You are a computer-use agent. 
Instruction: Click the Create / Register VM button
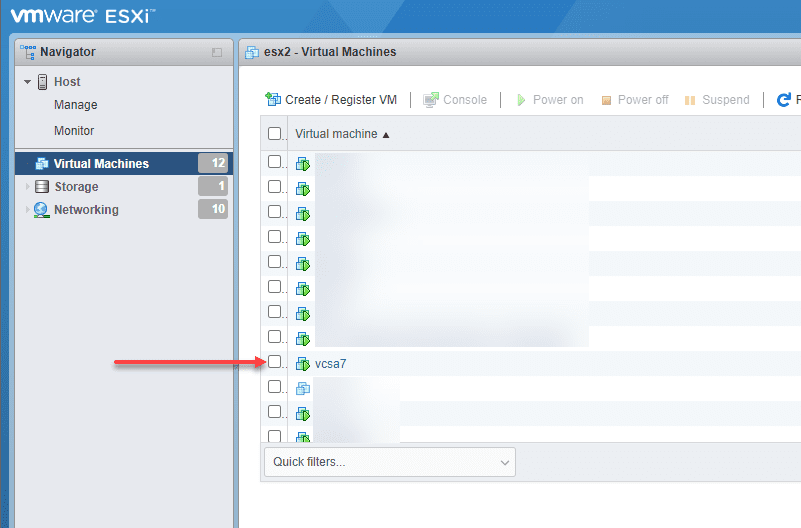(331, 100)
